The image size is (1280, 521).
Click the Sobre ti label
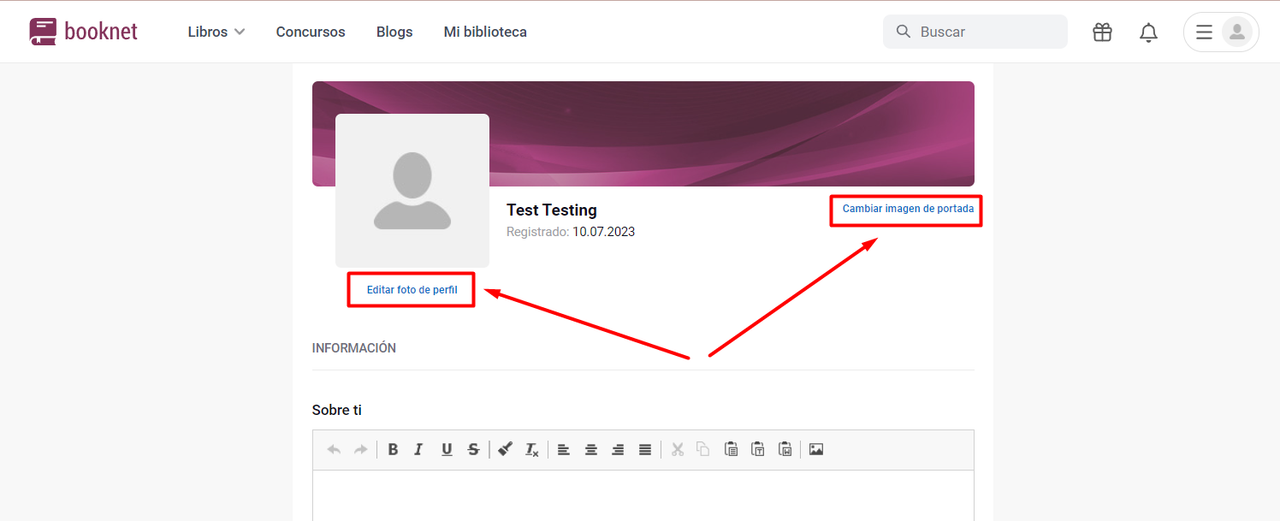click(x=337, y=410)
